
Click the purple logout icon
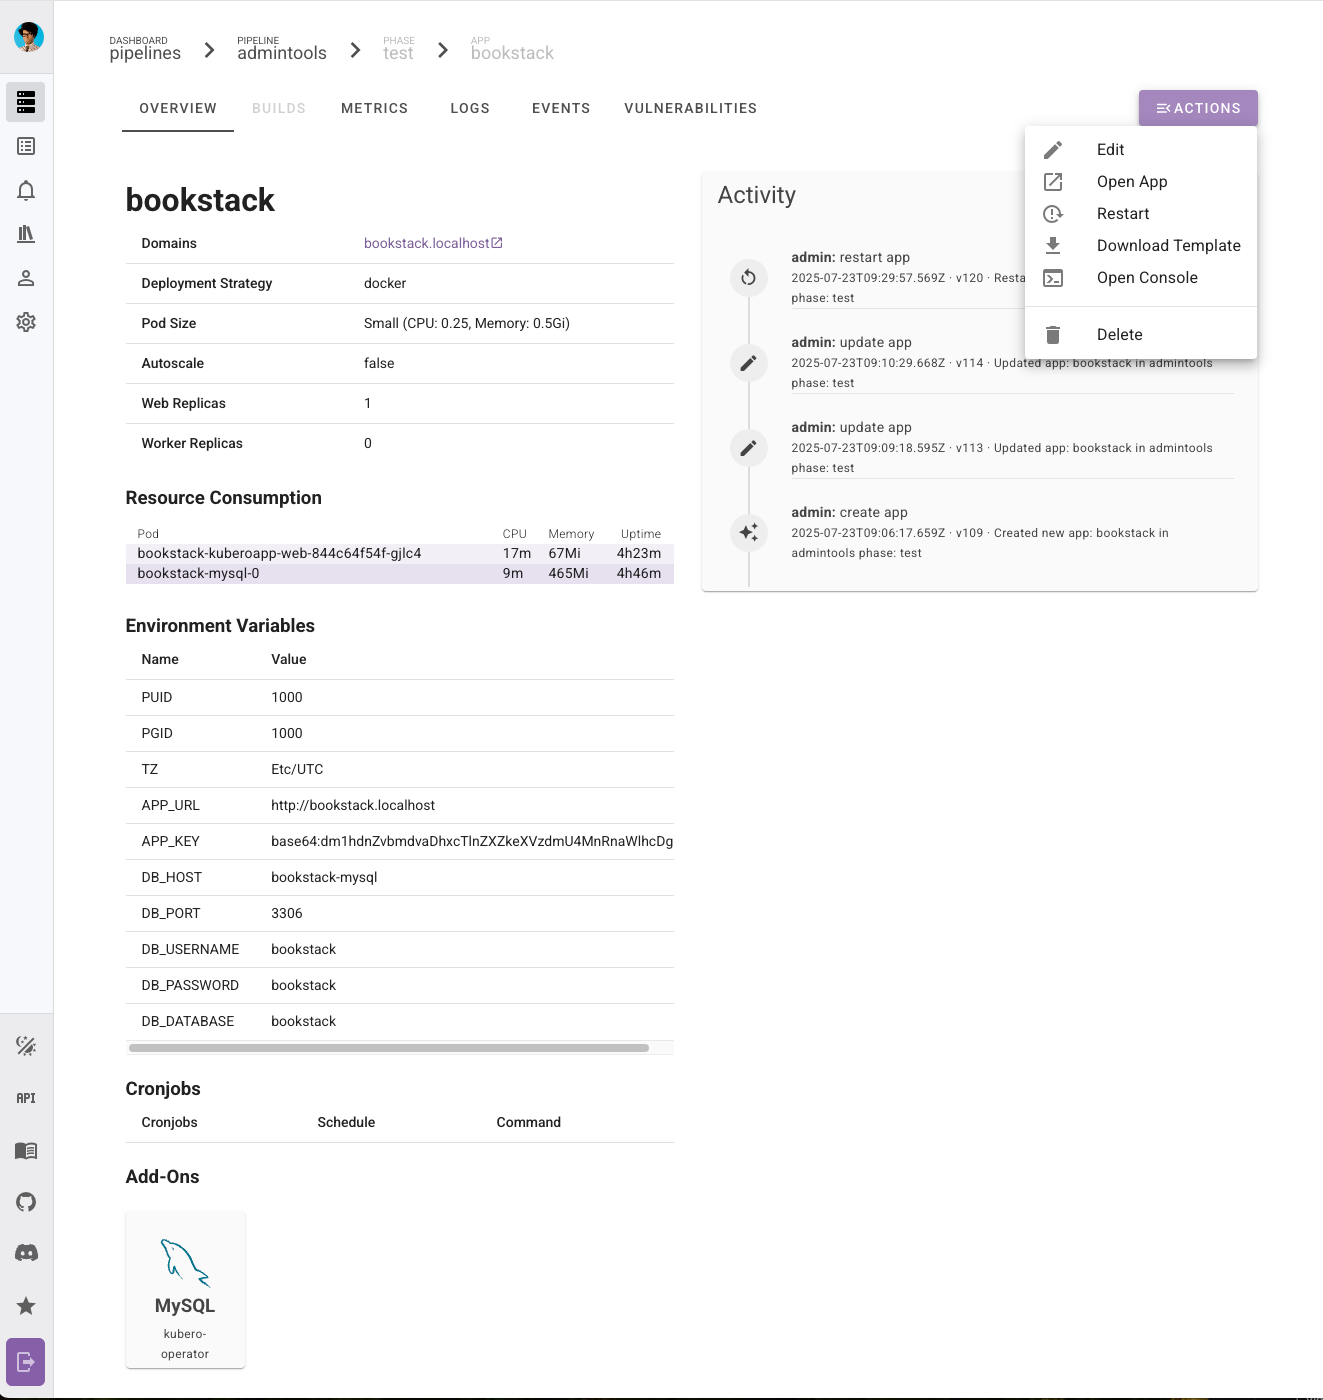[x=26, y=1362]
